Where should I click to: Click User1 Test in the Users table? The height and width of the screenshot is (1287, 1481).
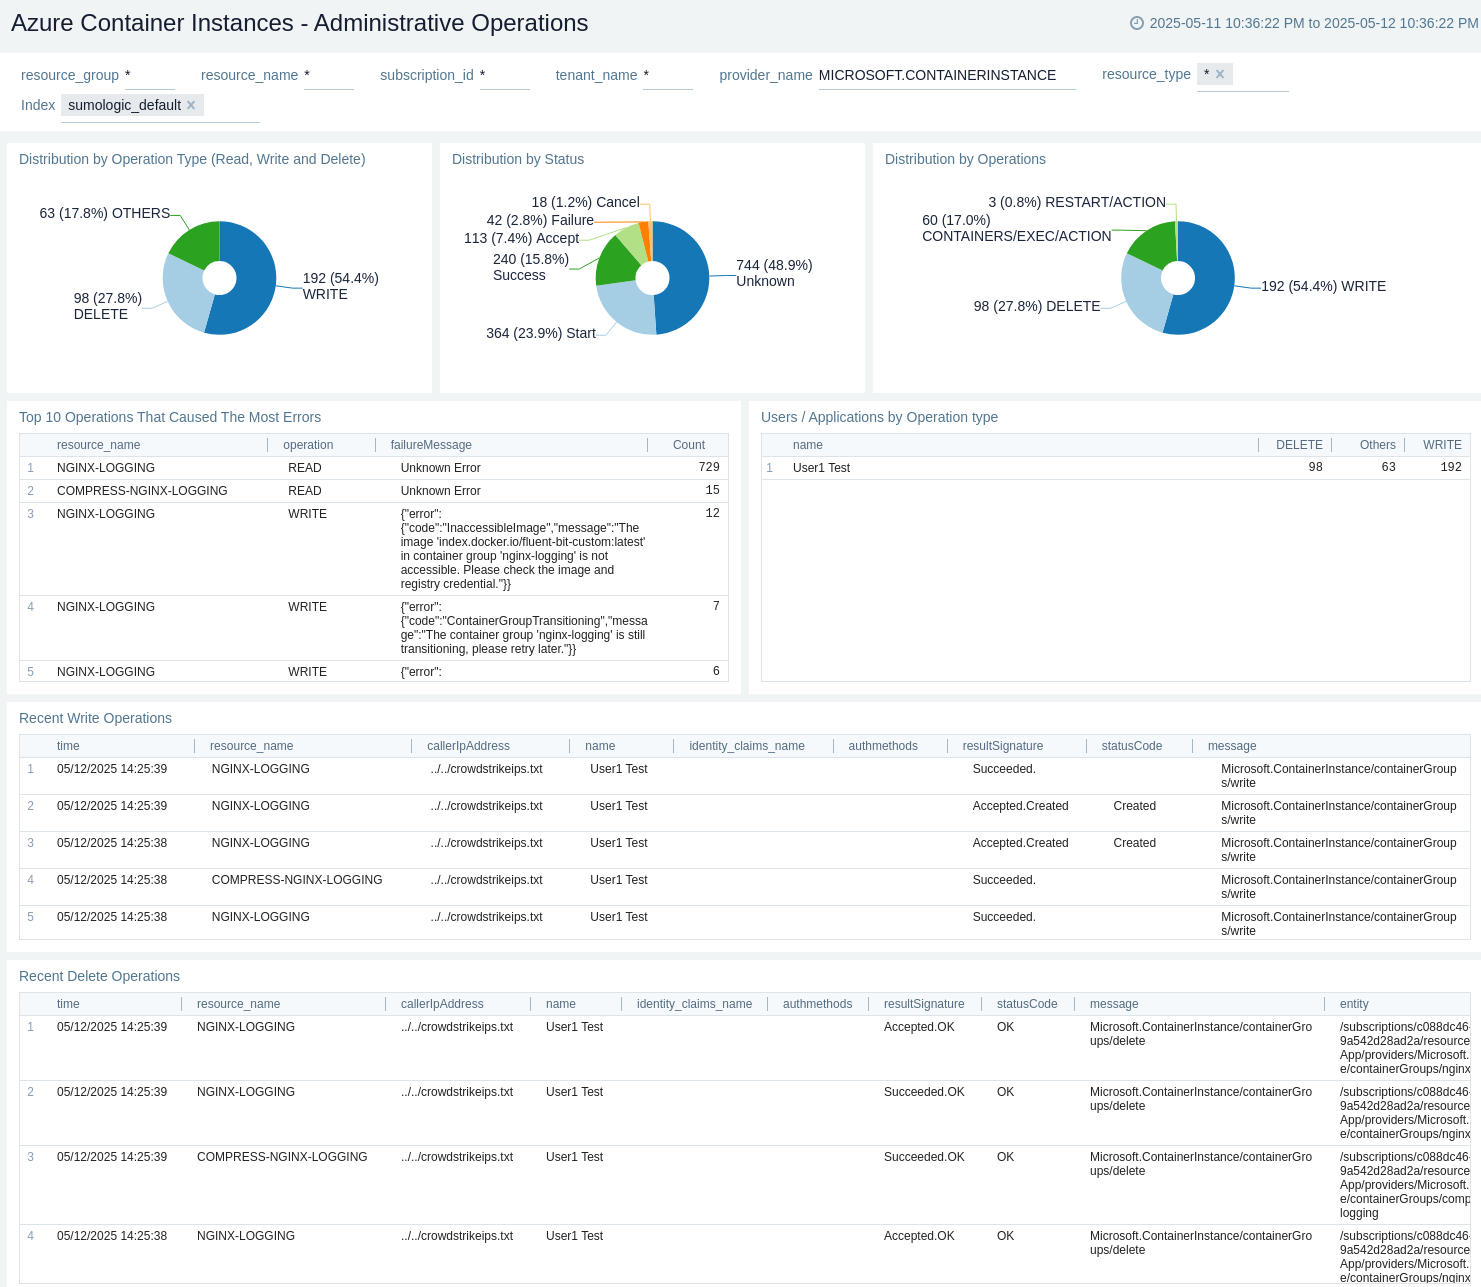[821, 468]
